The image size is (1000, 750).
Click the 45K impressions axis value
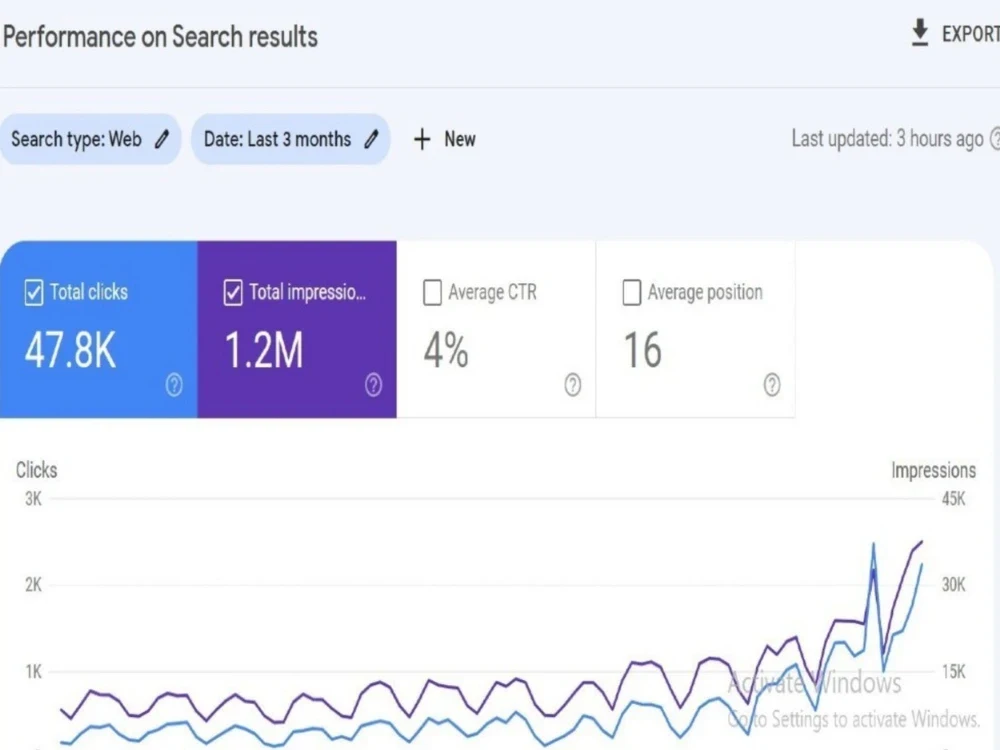953,499
